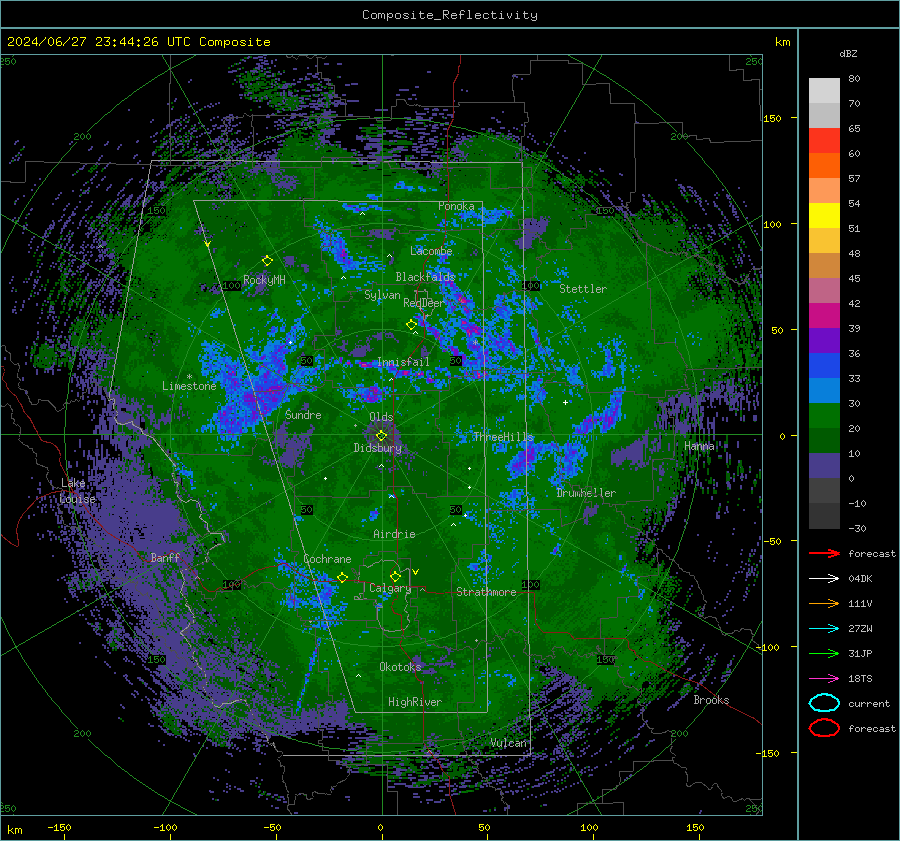900x841 pixels.
Task: Select the bright yellow 51-54 dBZ swatch
Action: point(824,215)
